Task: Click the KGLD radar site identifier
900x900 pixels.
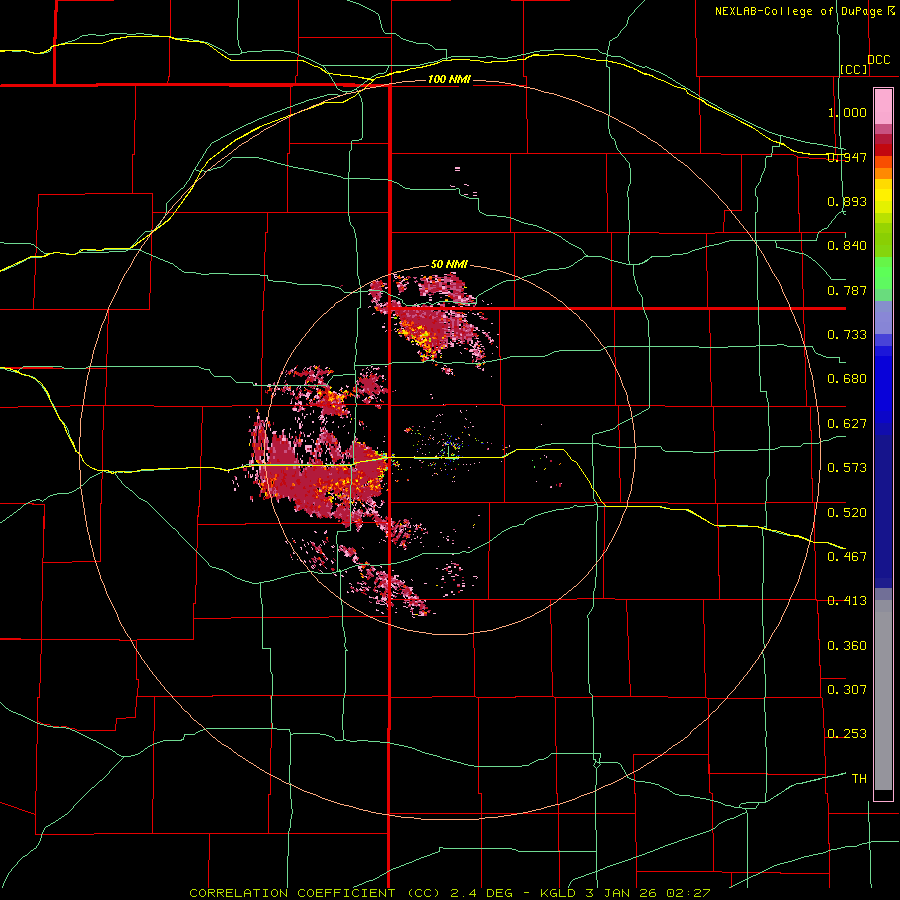Action: 559,893
